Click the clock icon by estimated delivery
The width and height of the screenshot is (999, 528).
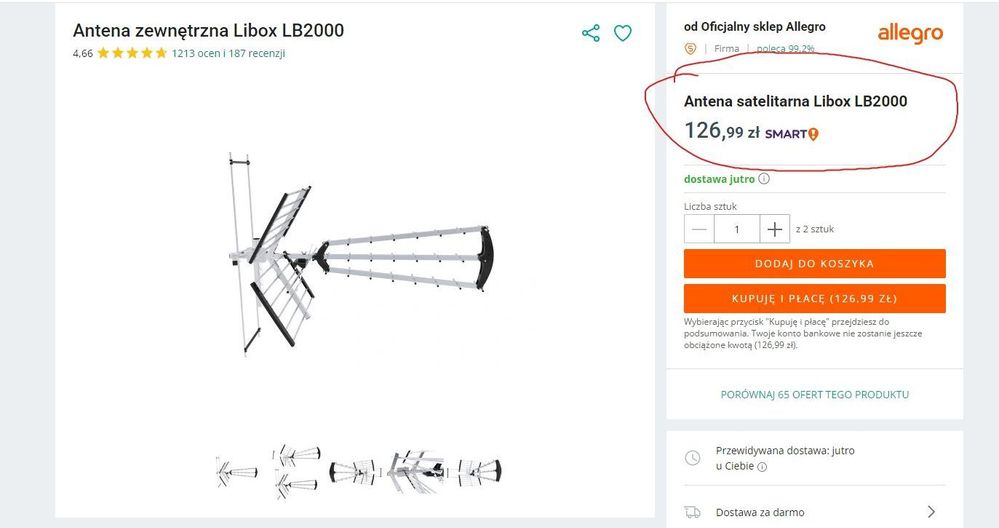tap(692, 458)
